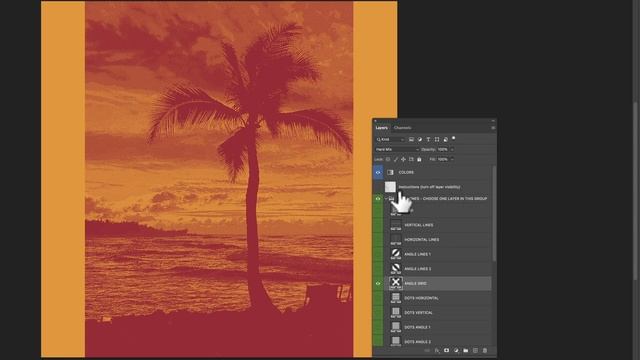The image size is (640, 360).
Task: Click the ANGLE LINES 2 thumbnail
Action: pyautogui.click(x=396, y=269)
